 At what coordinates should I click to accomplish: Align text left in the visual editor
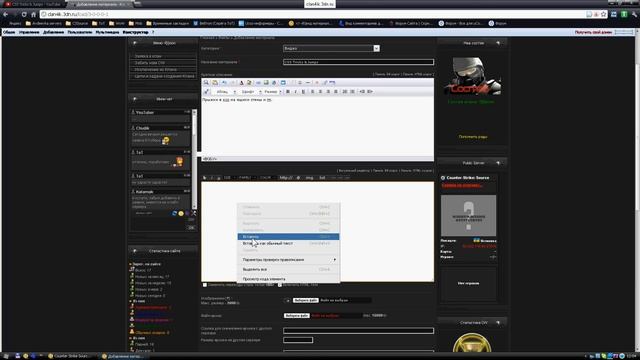click(313, 91)
